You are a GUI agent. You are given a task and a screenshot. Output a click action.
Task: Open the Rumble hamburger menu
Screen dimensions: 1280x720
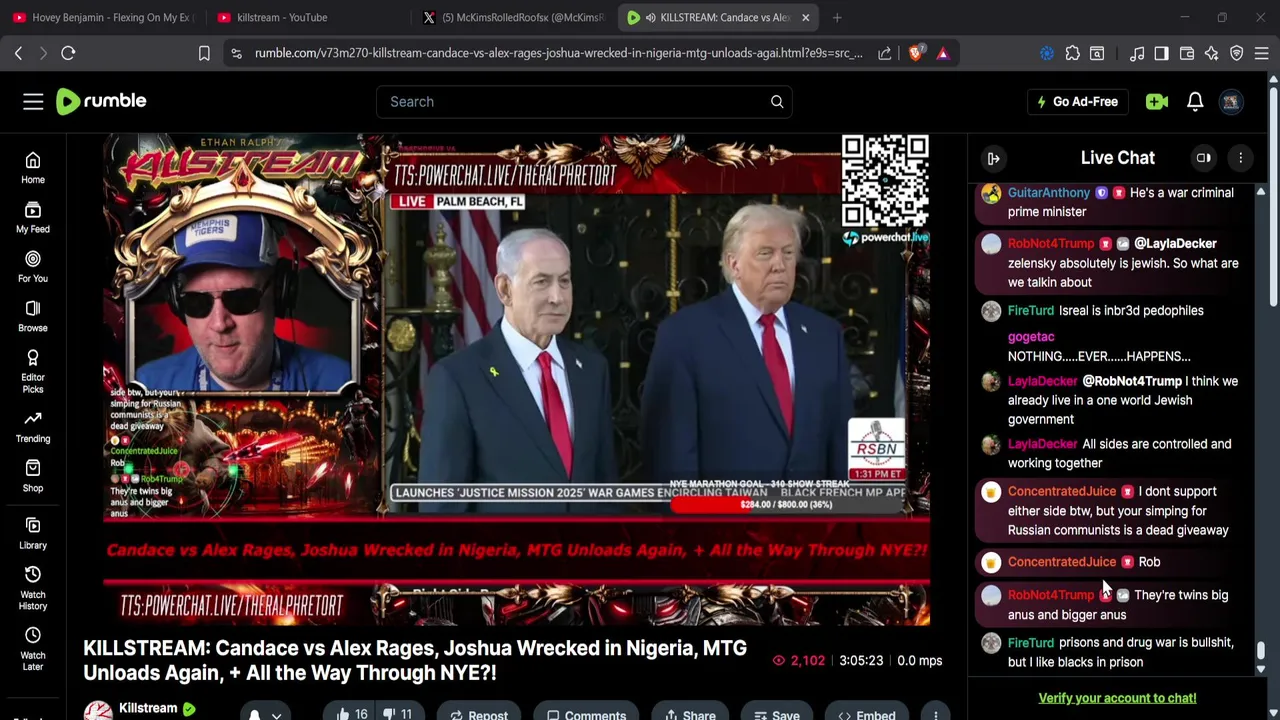[33, 101]
